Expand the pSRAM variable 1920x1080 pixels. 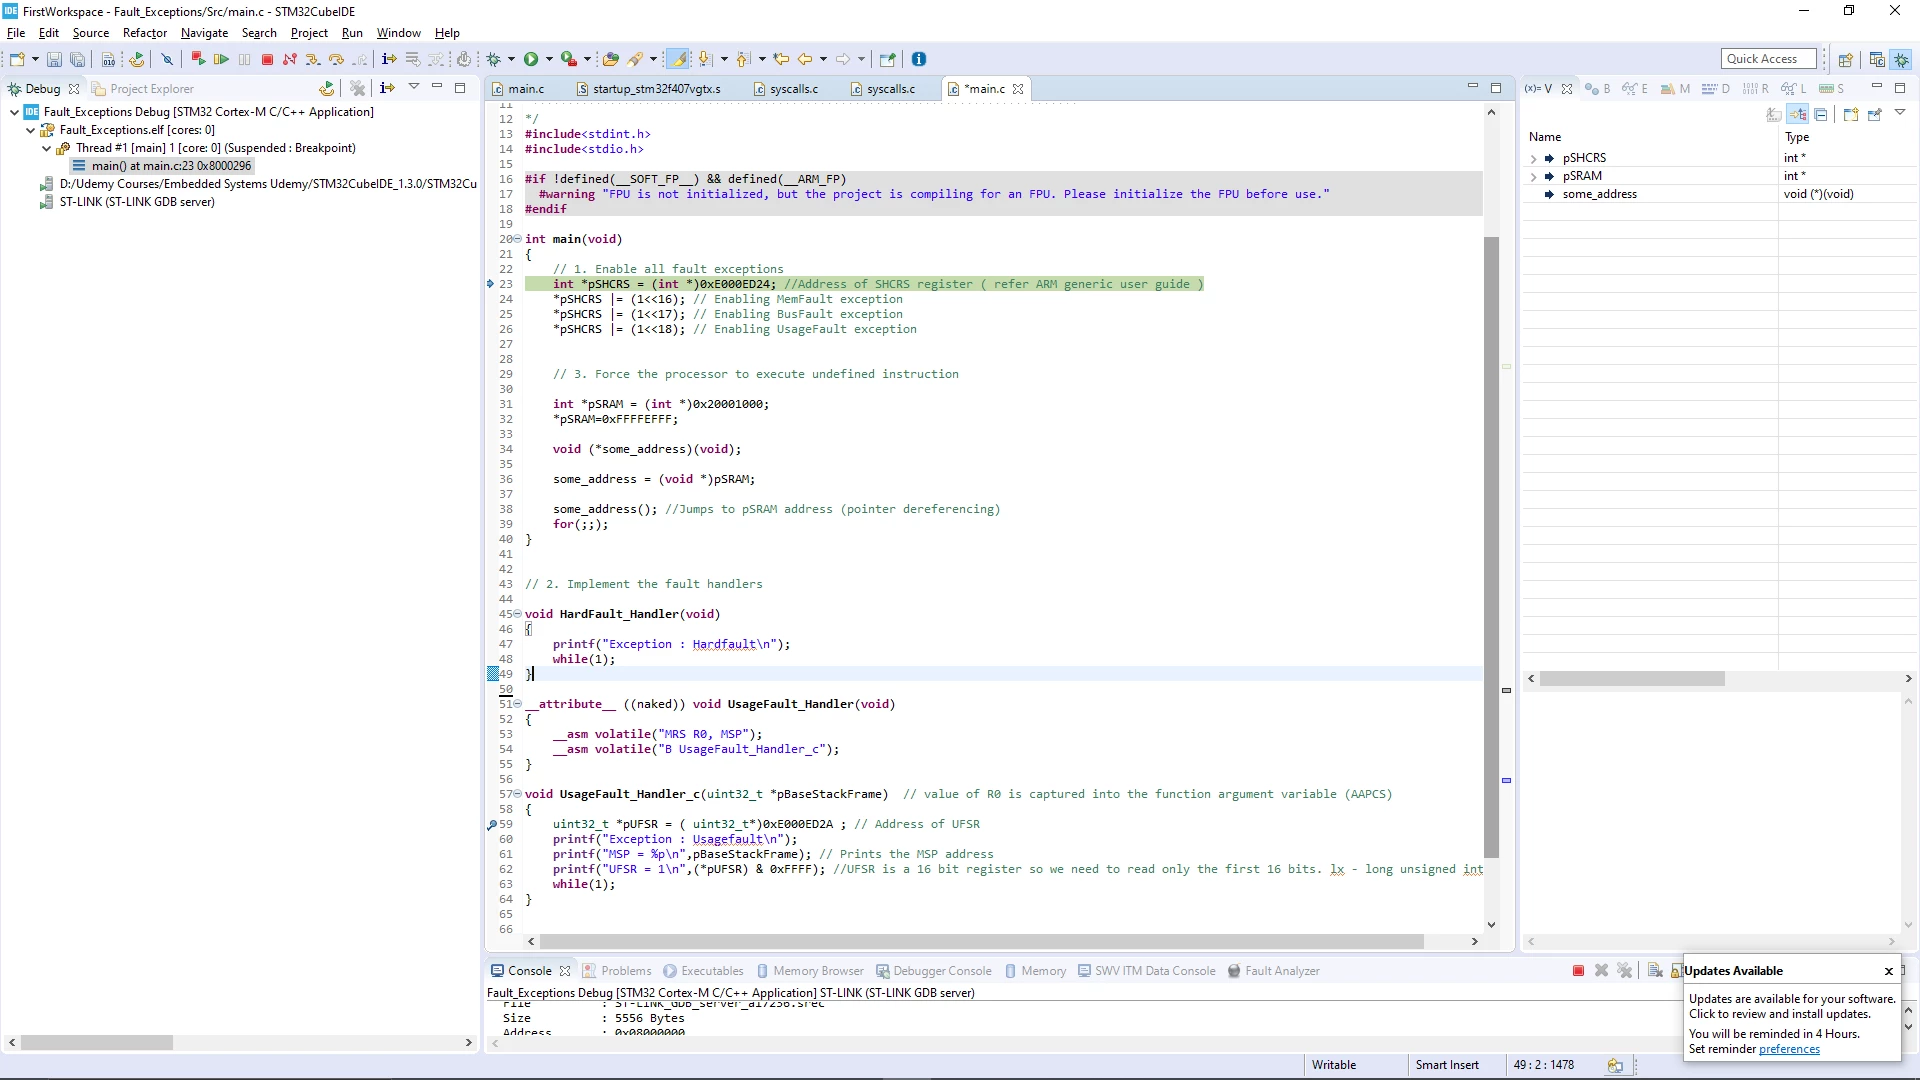[1533, 176]
